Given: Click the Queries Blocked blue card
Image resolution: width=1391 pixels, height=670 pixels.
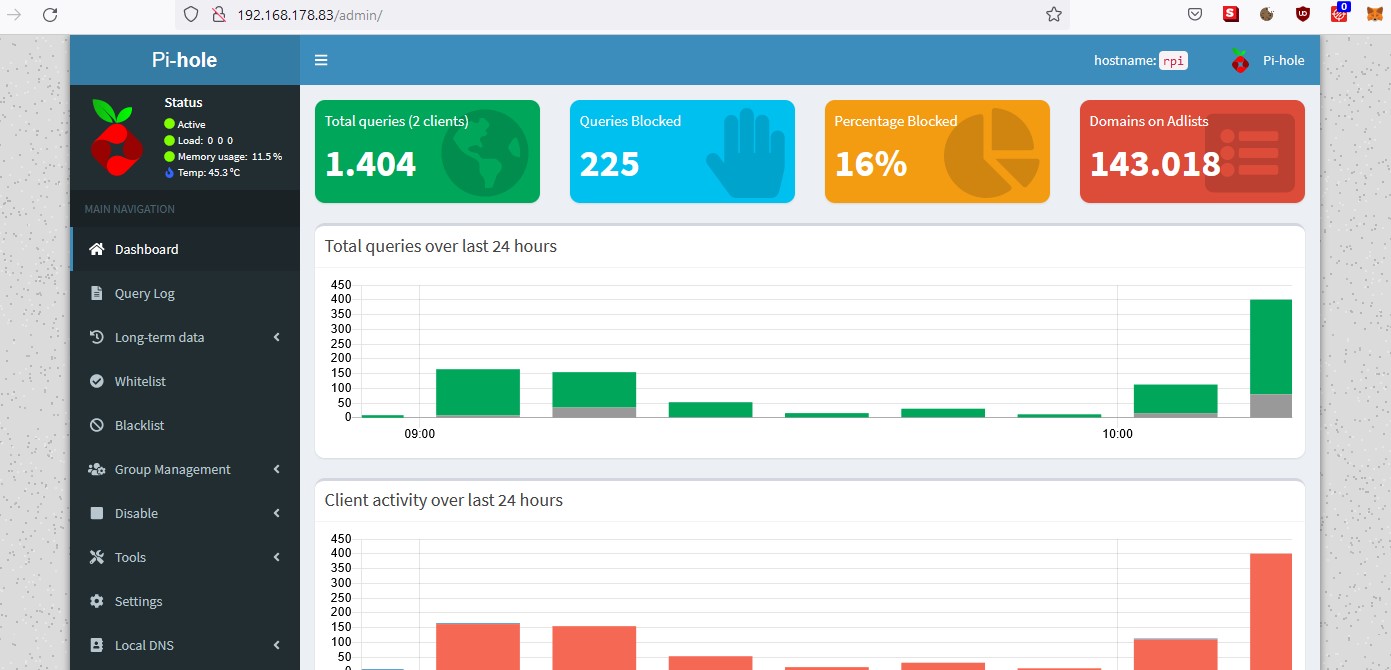Looking at the screenshot, I should (x=682, y=151).
